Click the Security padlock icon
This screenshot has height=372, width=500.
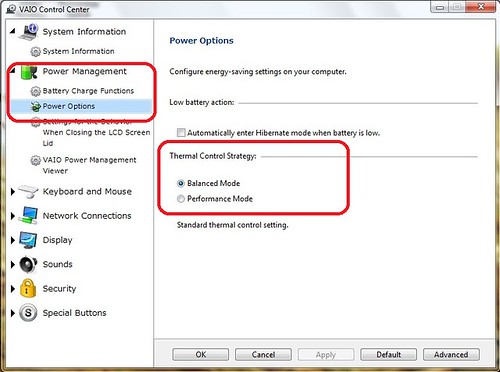[x=28, y=288]
